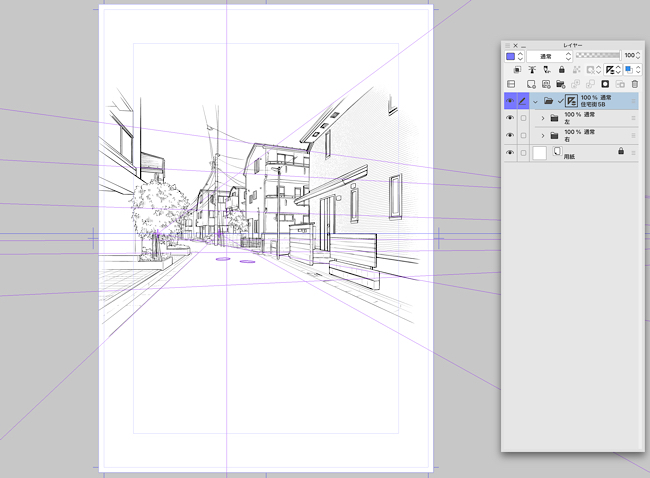Close the レイヤー layer panel
Image resolution: width=650 pixels, height=478 pixels.
tap(516, 45)
